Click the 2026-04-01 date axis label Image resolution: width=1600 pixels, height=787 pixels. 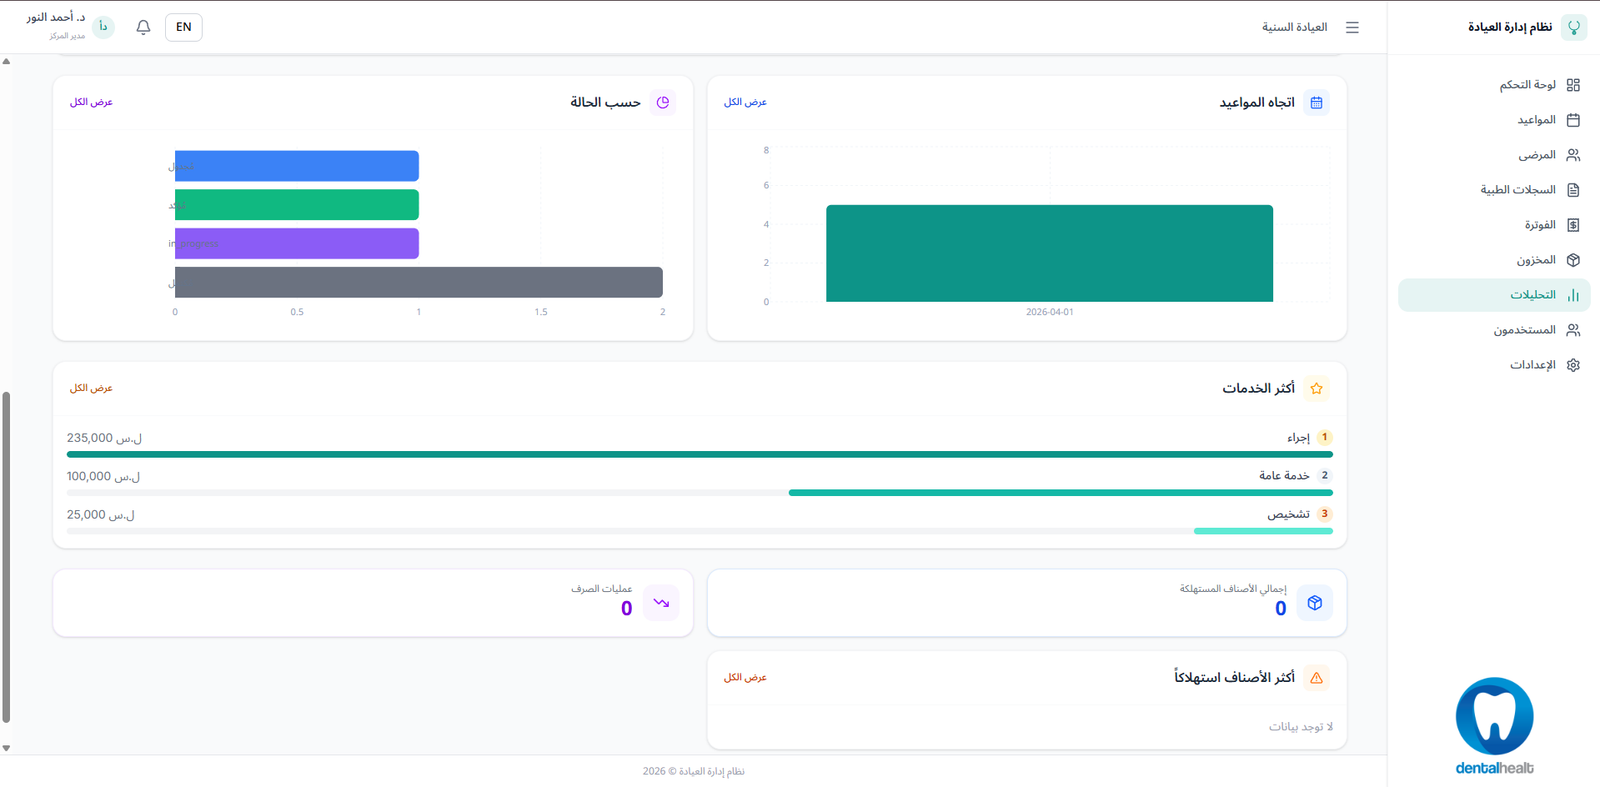(1049, 312)
